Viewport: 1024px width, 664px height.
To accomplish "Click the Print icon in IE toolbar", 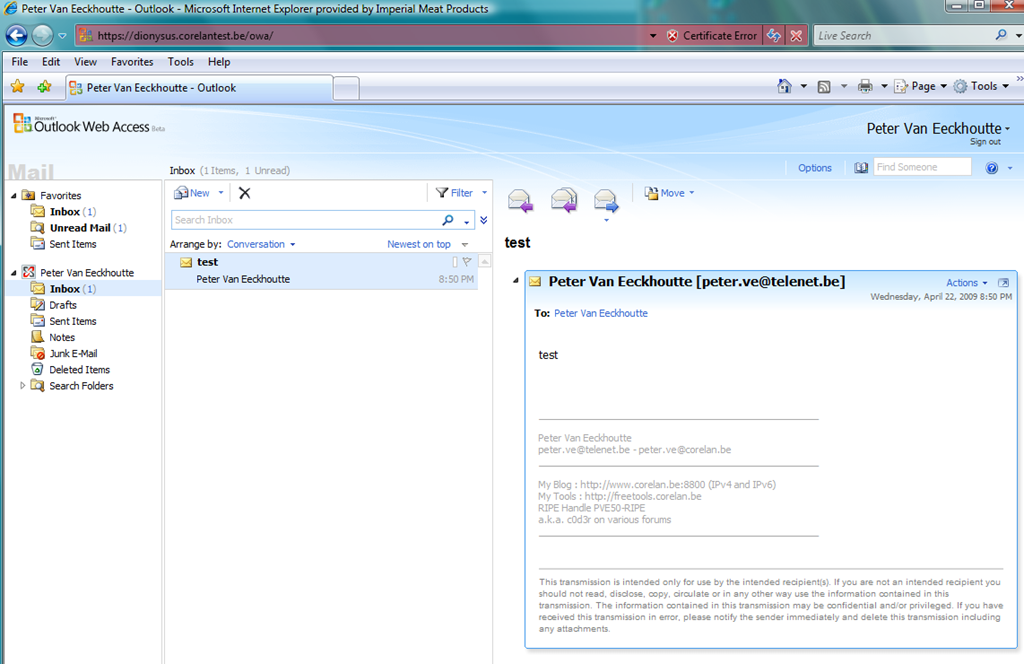I will pyautogui.click(x=865, y=87).
